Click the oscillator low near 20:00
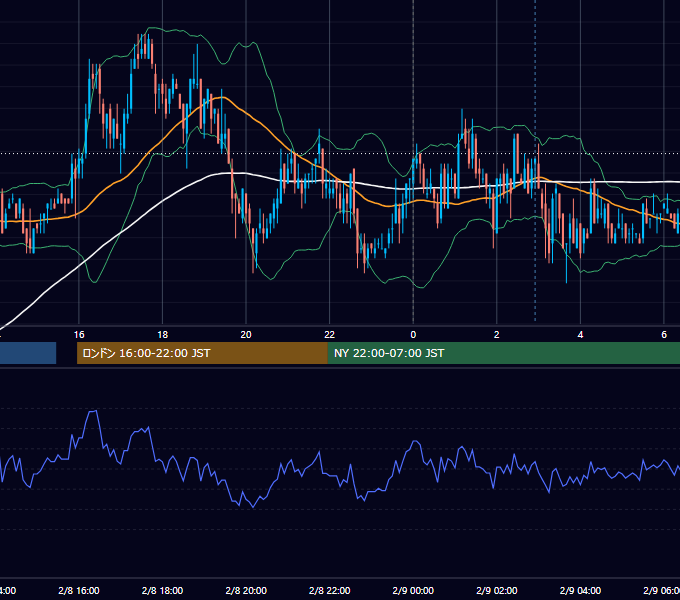Screen dimensions: 680x600 (253, 506)
